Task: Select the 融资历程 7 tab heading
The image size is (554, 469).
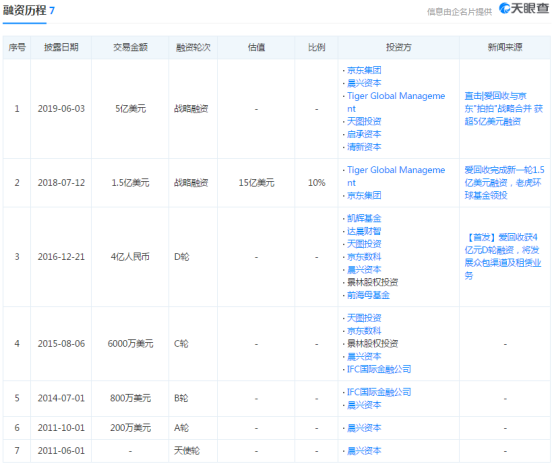Action: coord(29,11)
